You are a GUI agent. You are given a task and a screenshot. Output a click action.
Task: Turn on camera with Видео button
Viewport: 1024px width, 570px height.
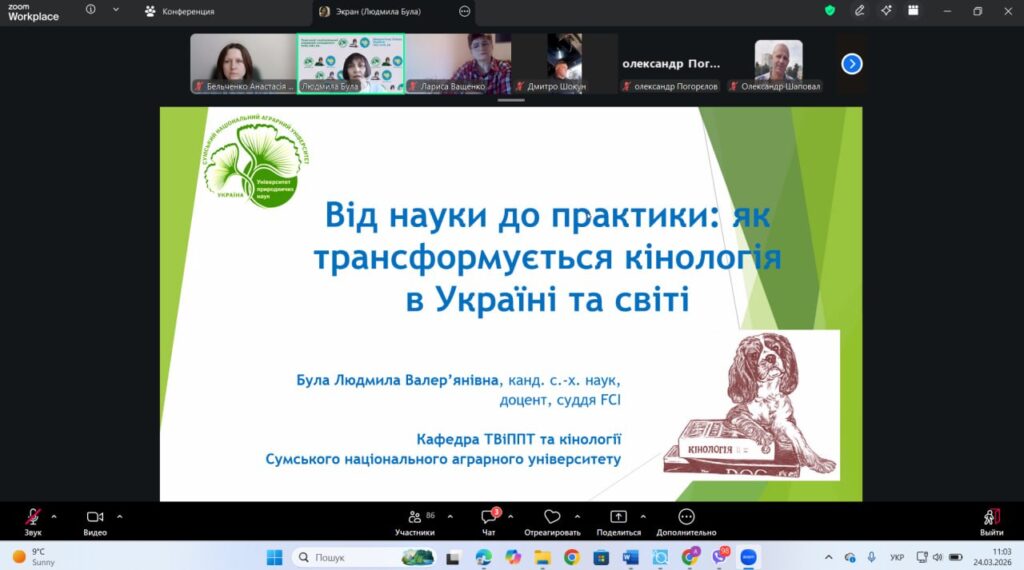pos(95,518)
